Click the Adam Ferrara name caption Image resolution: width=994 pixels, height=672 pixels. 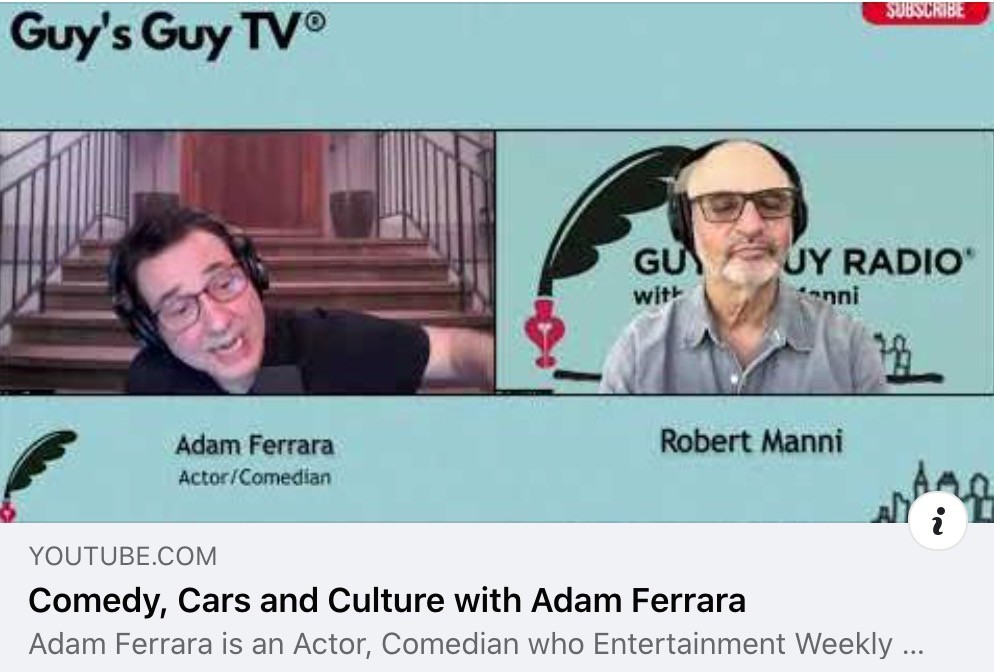[x=254, y=446]
